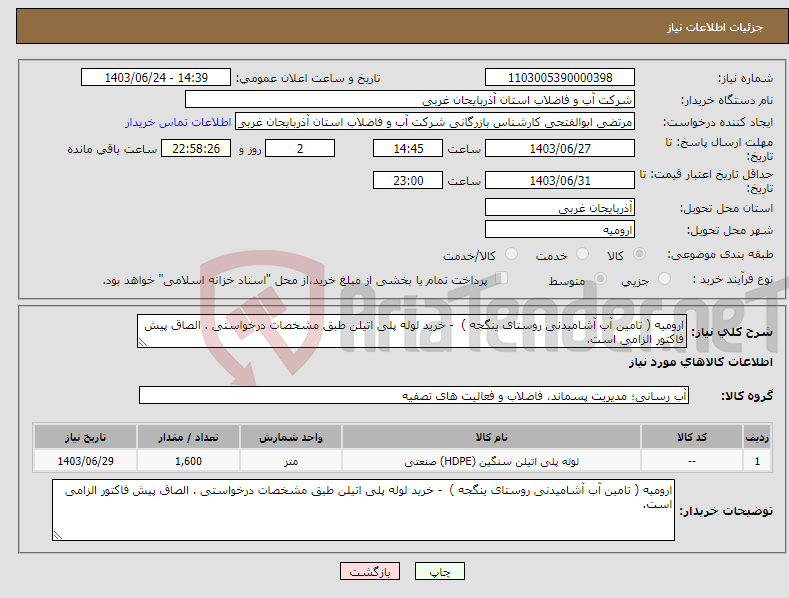Toggle the اسناد خزانه اسلامی payment checkbox
The width and height of the screenshot is (789, 598).
pos(502,278)
